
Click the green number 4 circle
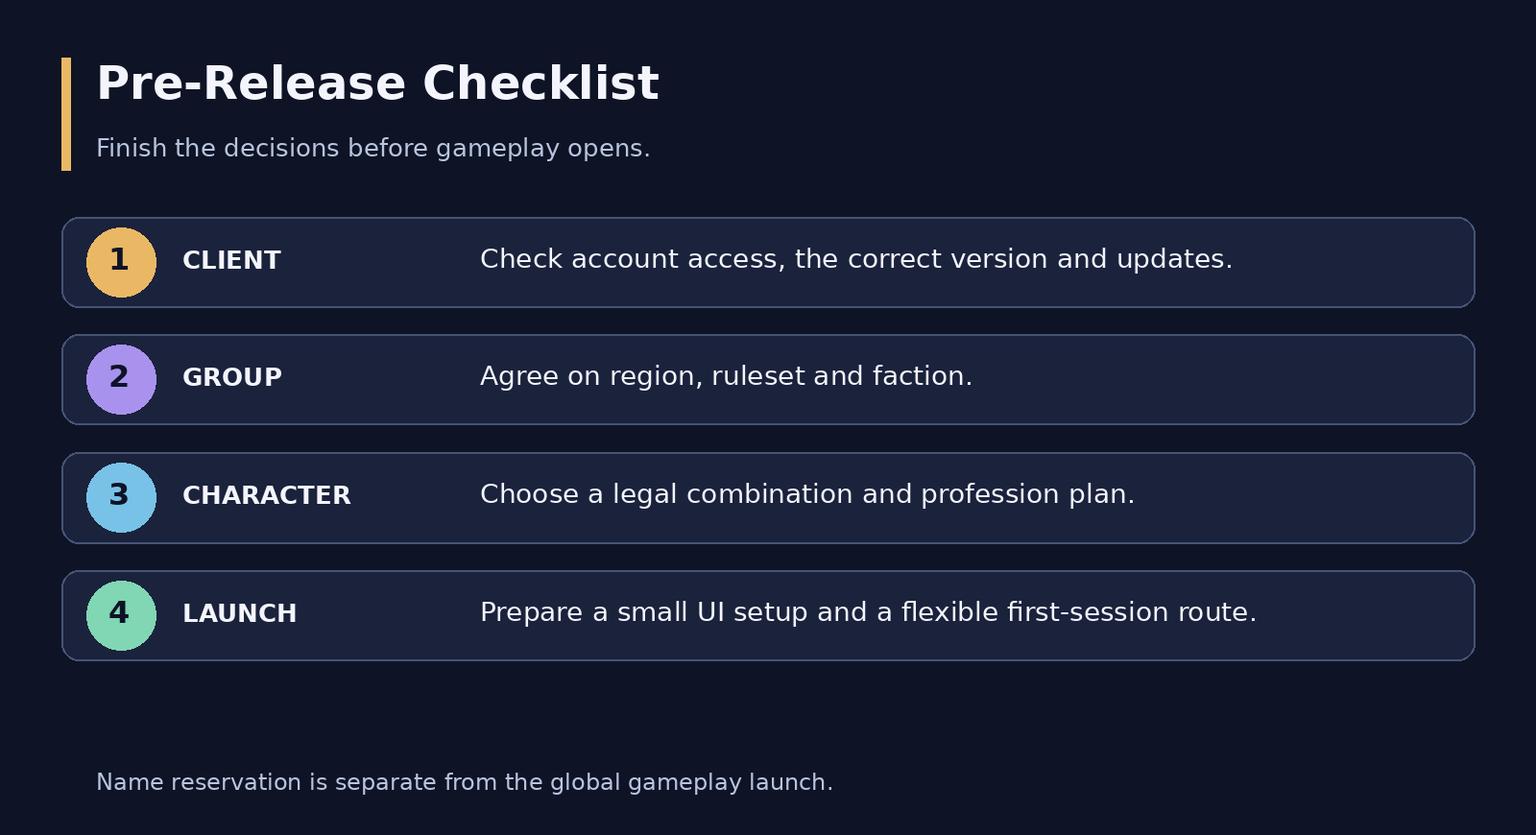(121, 616)
